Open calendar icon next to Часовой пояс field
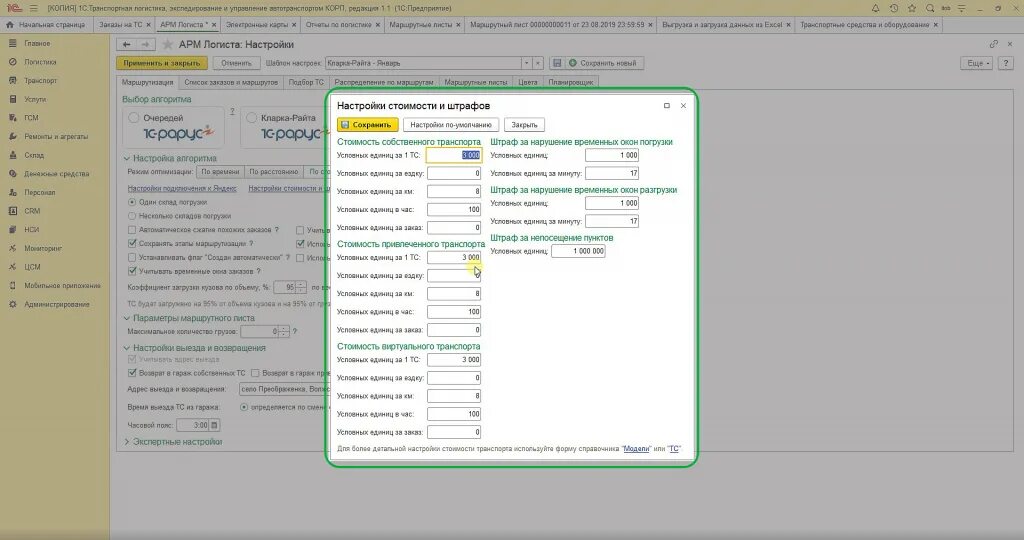Screen dimensions: 1024x540 (x=214, y=425)
